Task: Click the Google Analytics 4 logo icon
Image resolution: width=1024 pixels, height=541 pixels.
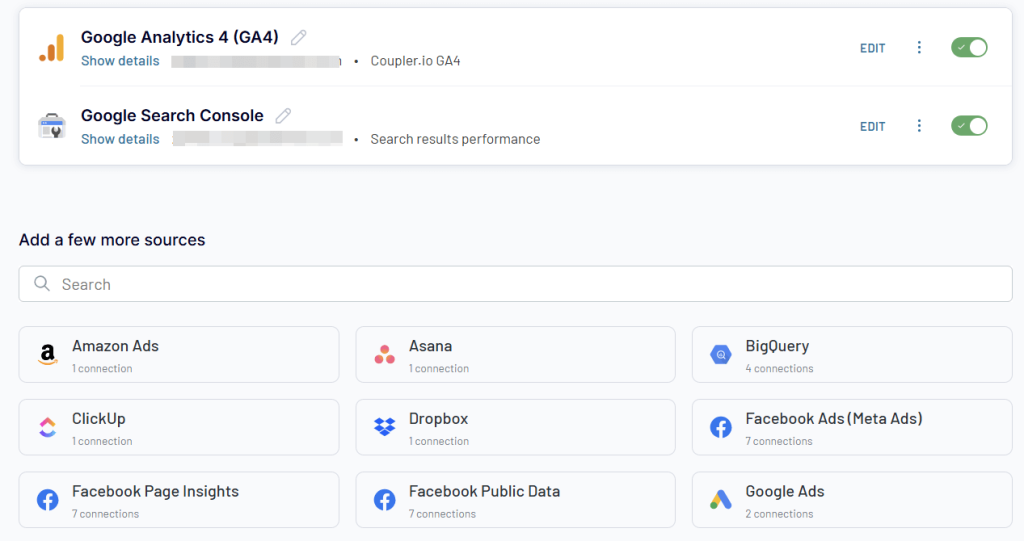Action: click(52, 48)
